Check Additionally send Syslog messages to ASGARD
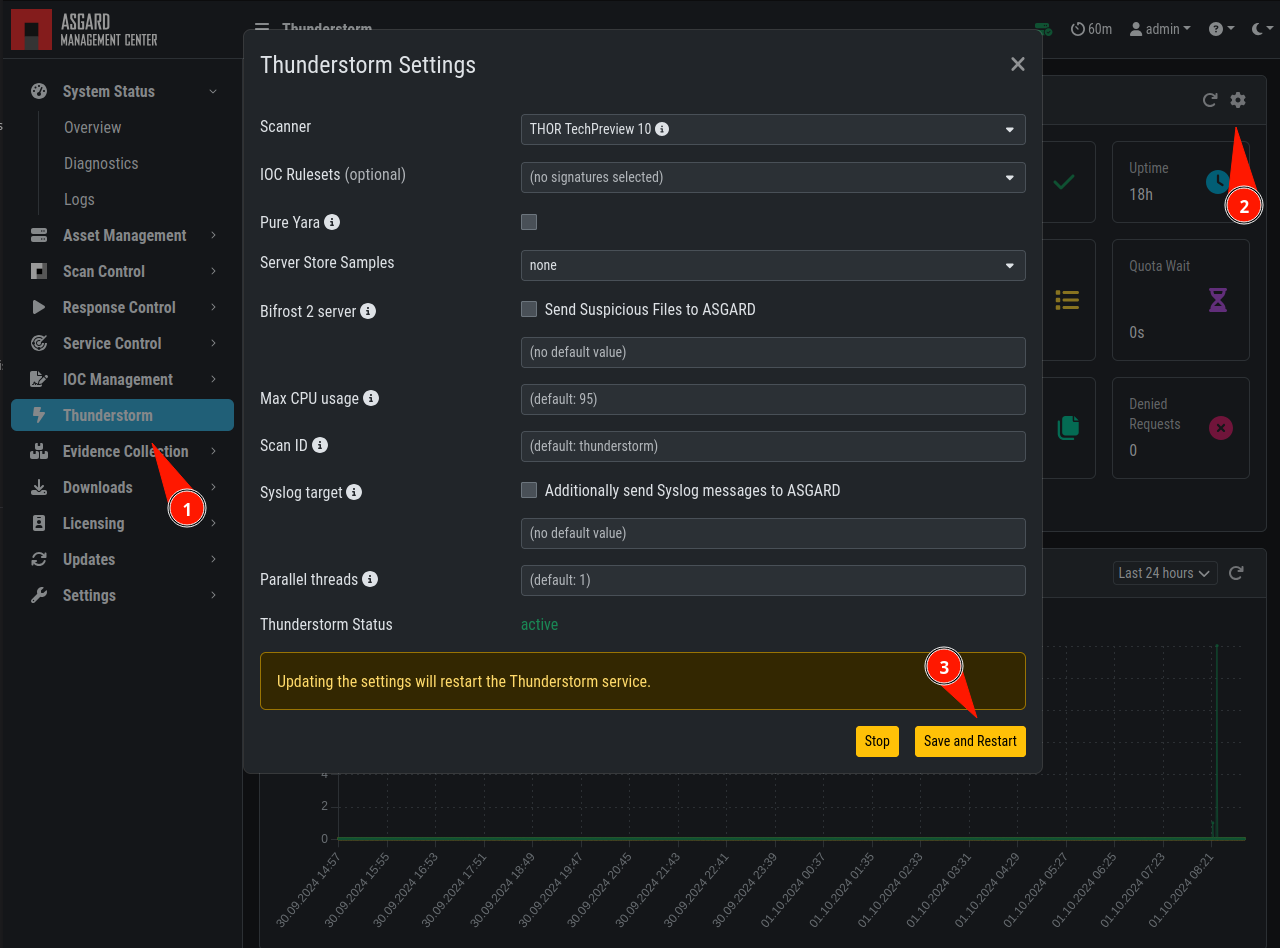The image size is (1280, 948). (529, 490)
